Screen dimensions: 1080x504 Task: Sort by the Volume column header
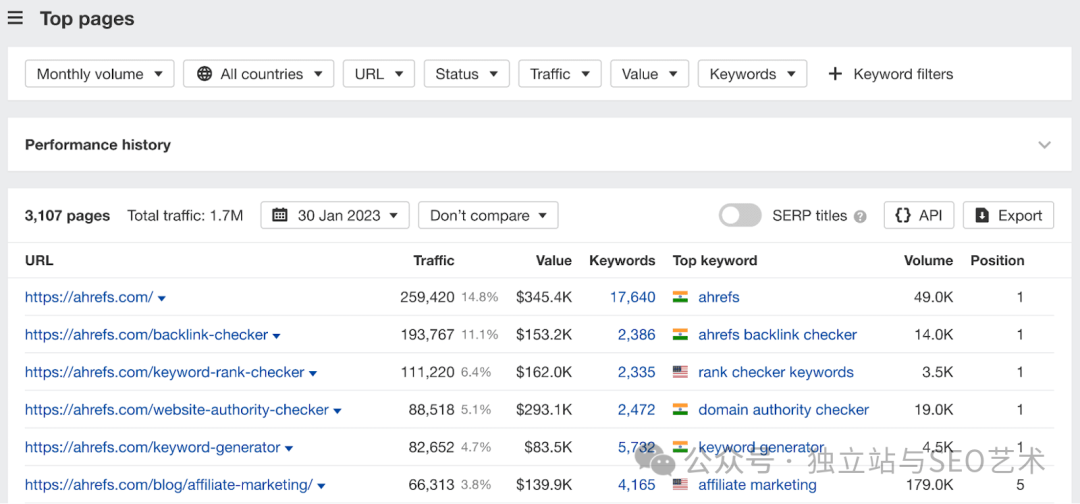[928, 261]
